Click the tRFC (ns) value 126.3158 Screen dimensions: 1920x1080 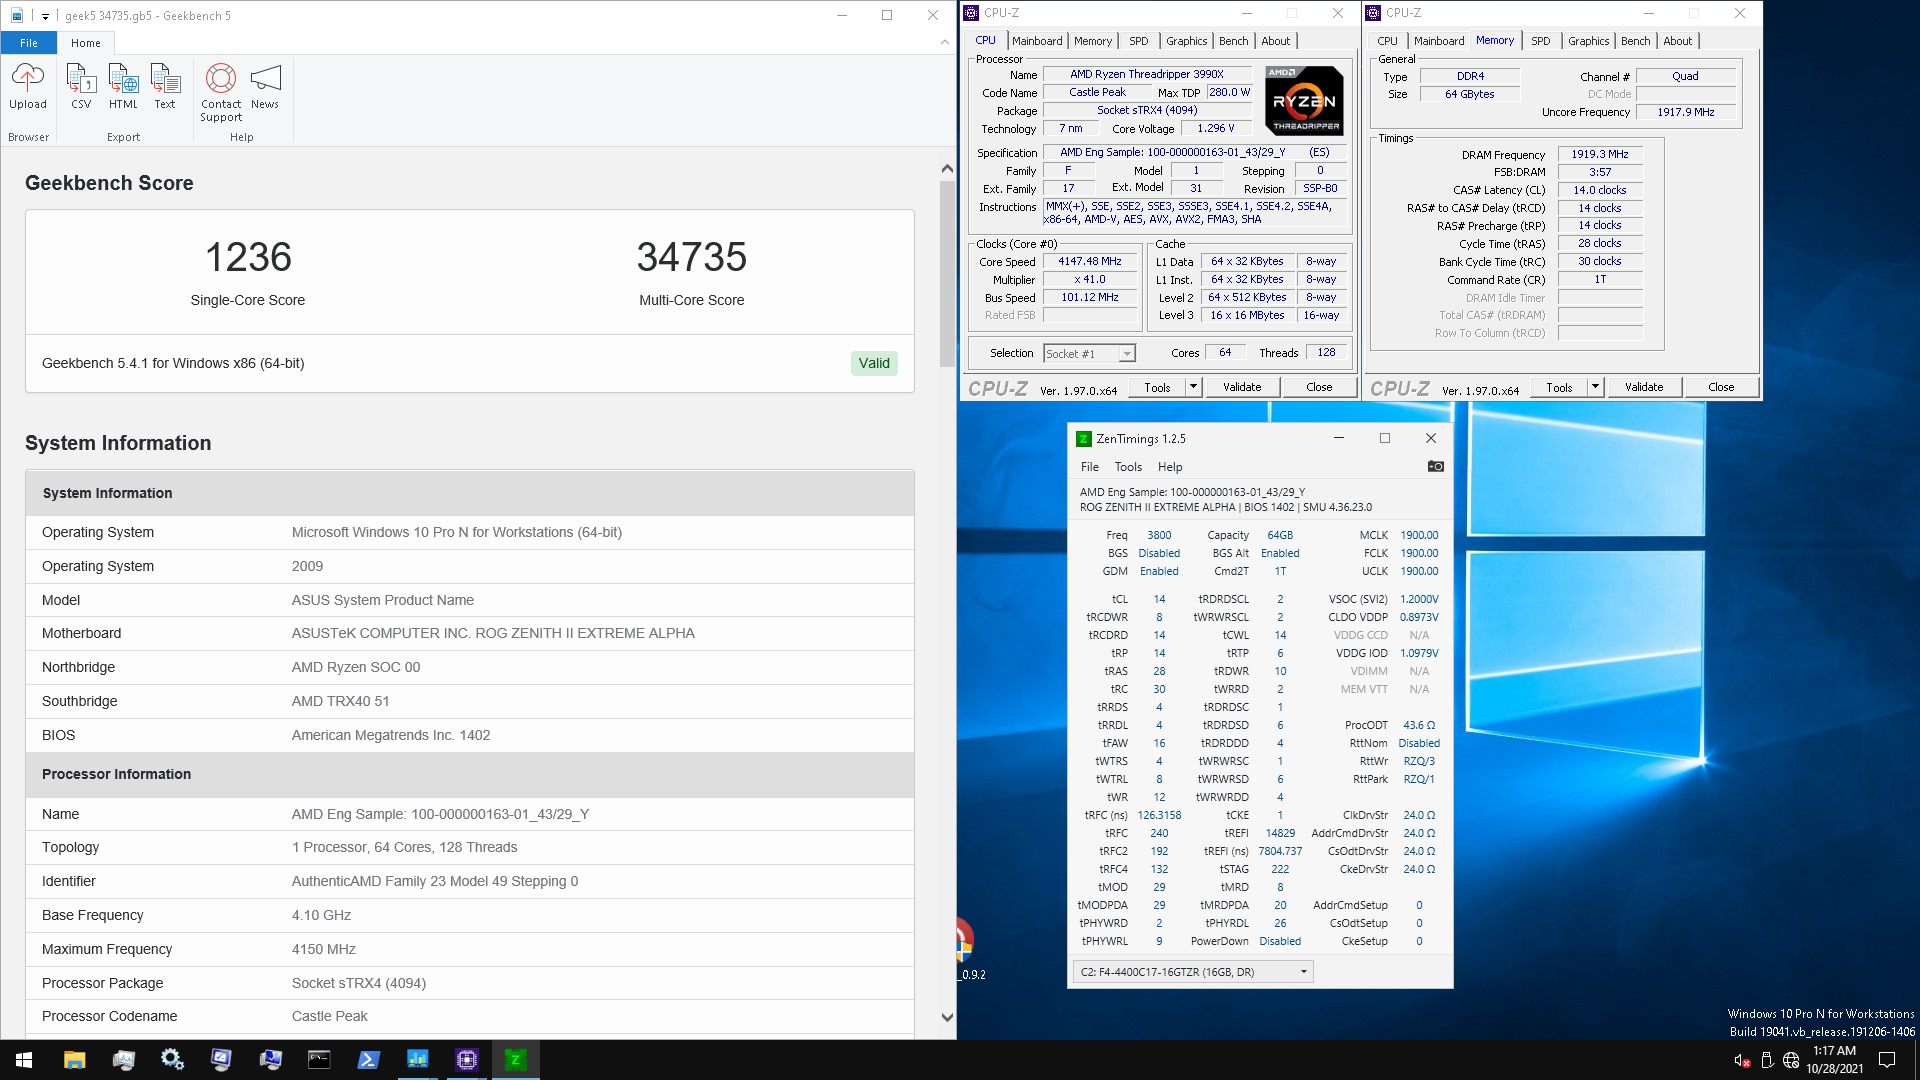tap(1159, 815)
